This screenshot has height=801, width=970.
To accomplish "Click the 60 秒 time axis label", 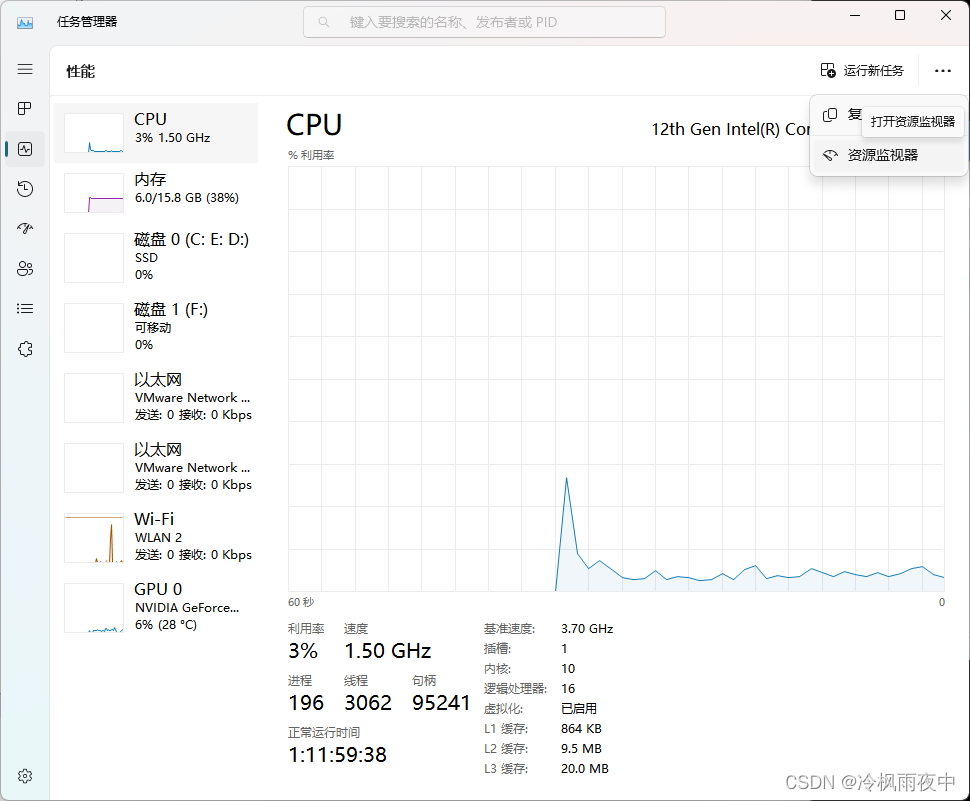I will pos(301,602).
